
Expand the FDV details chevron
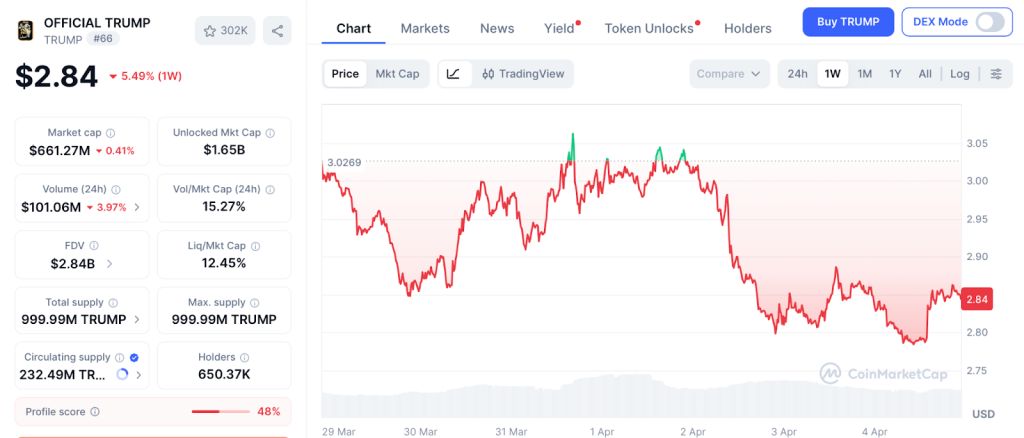(x=109, y=263)
